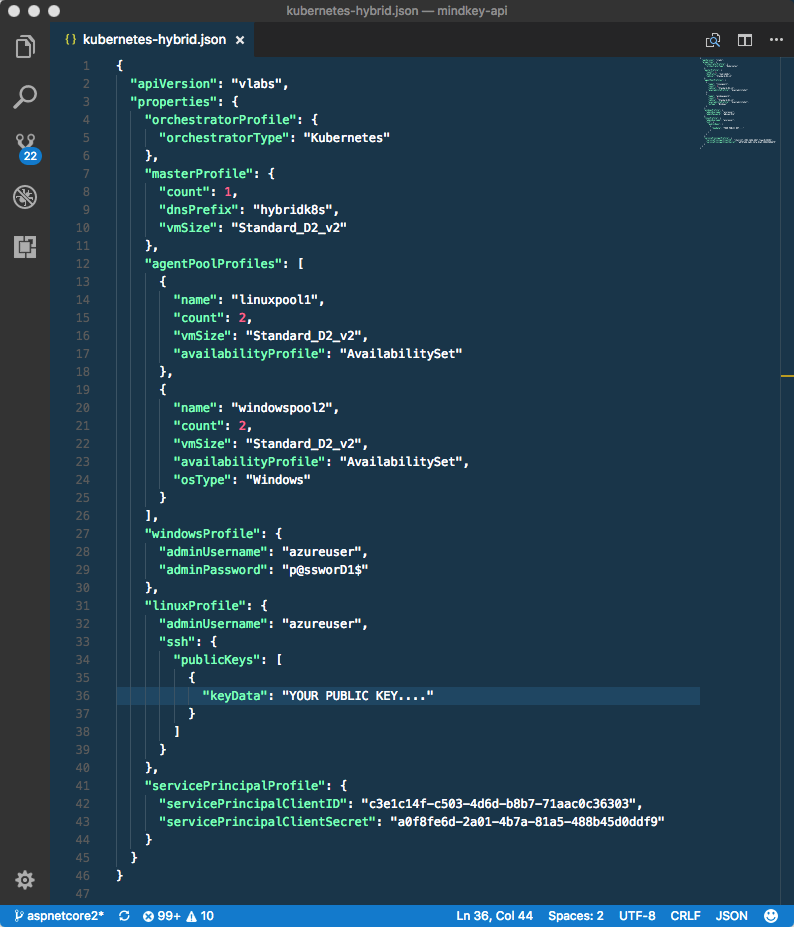
Task: Open the Extensions view in activity bar
Action: pos(25,247)
